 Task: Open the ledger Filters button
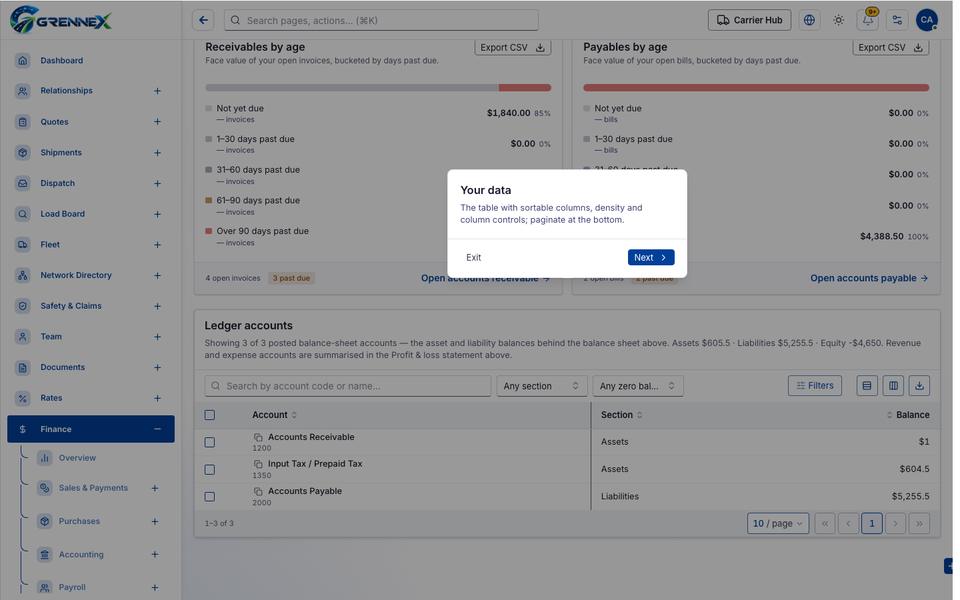click(x=814, y=386)
